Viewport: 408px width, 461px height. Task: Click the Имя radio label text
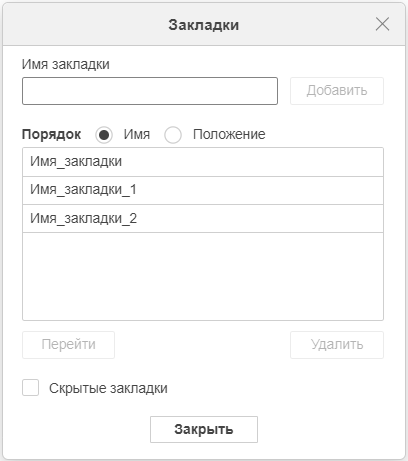point(137,134)
